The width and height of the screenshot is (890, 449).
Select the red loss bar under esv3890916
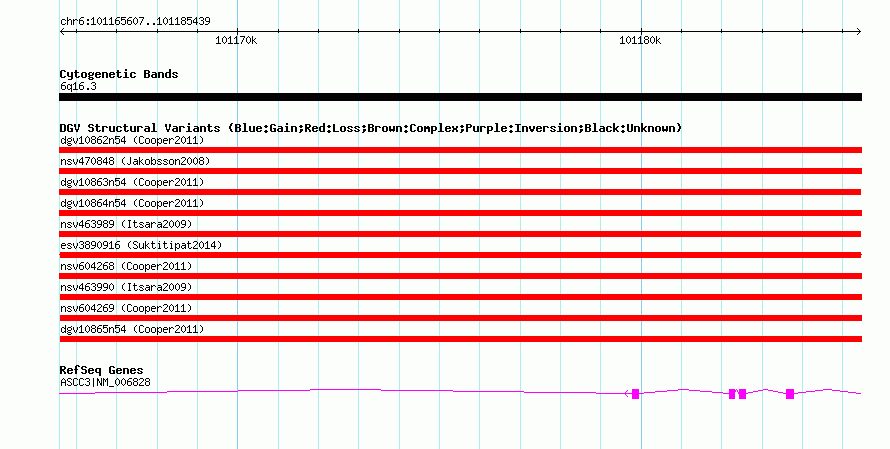[x=460, y=255]
